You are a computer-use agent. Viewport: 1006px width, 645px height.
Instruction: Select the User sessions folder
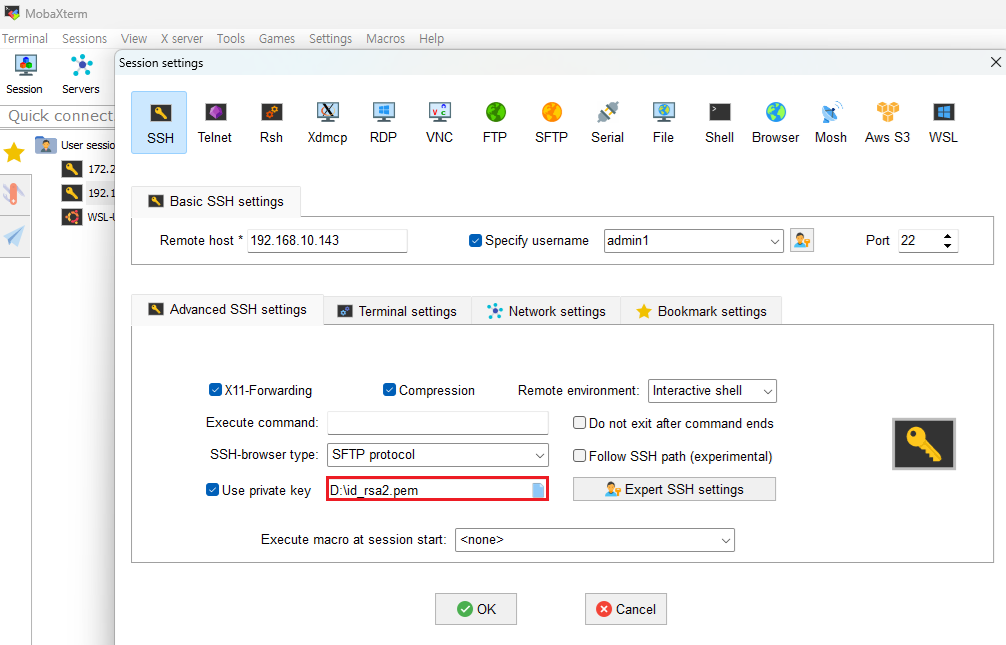(75, 145)
